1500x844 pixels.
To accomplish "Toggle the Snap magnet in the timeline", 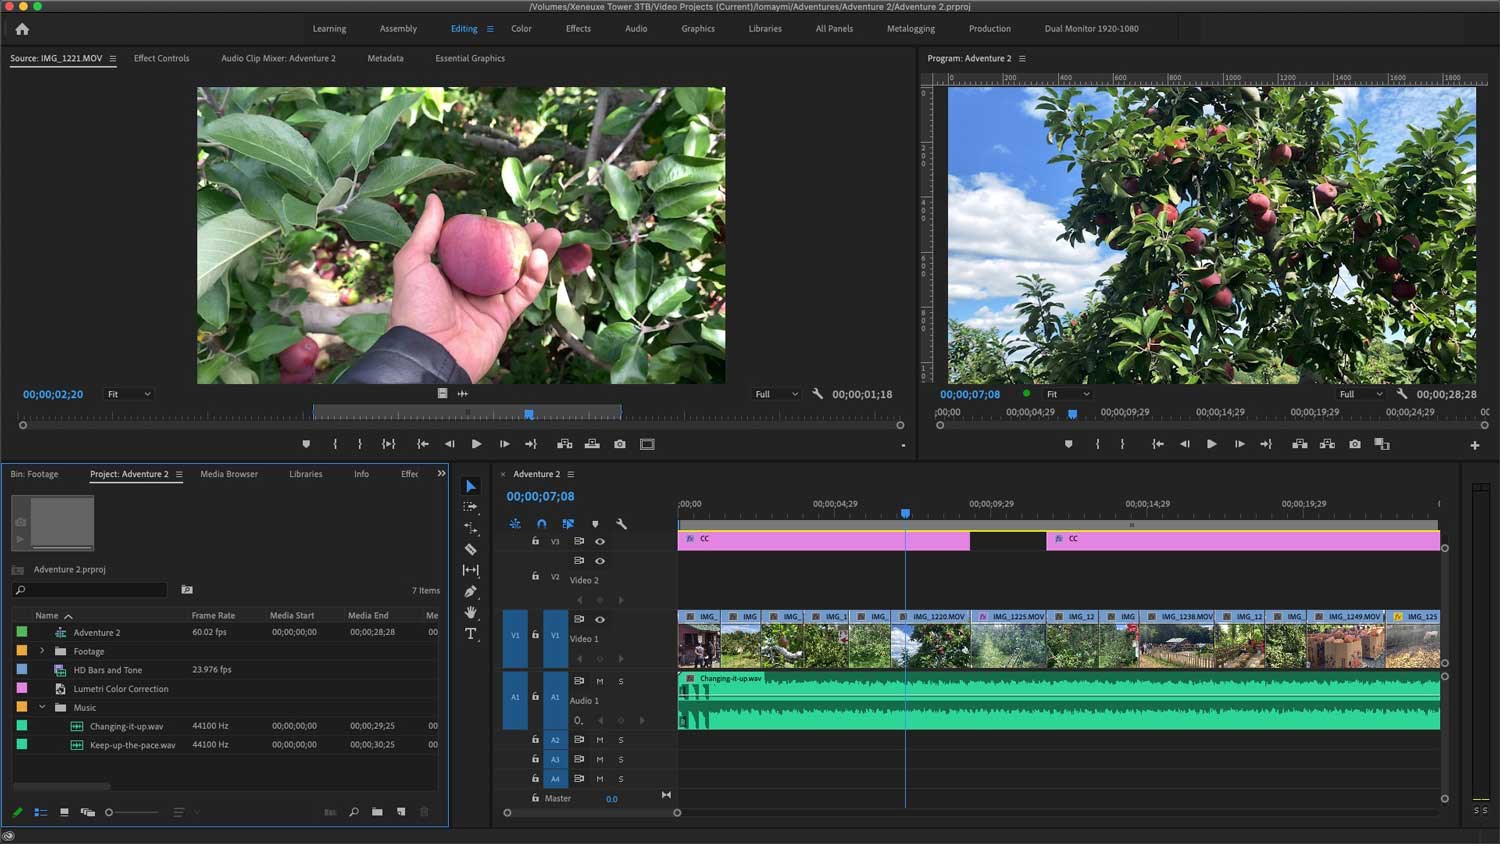I will (x=541, y=523).
